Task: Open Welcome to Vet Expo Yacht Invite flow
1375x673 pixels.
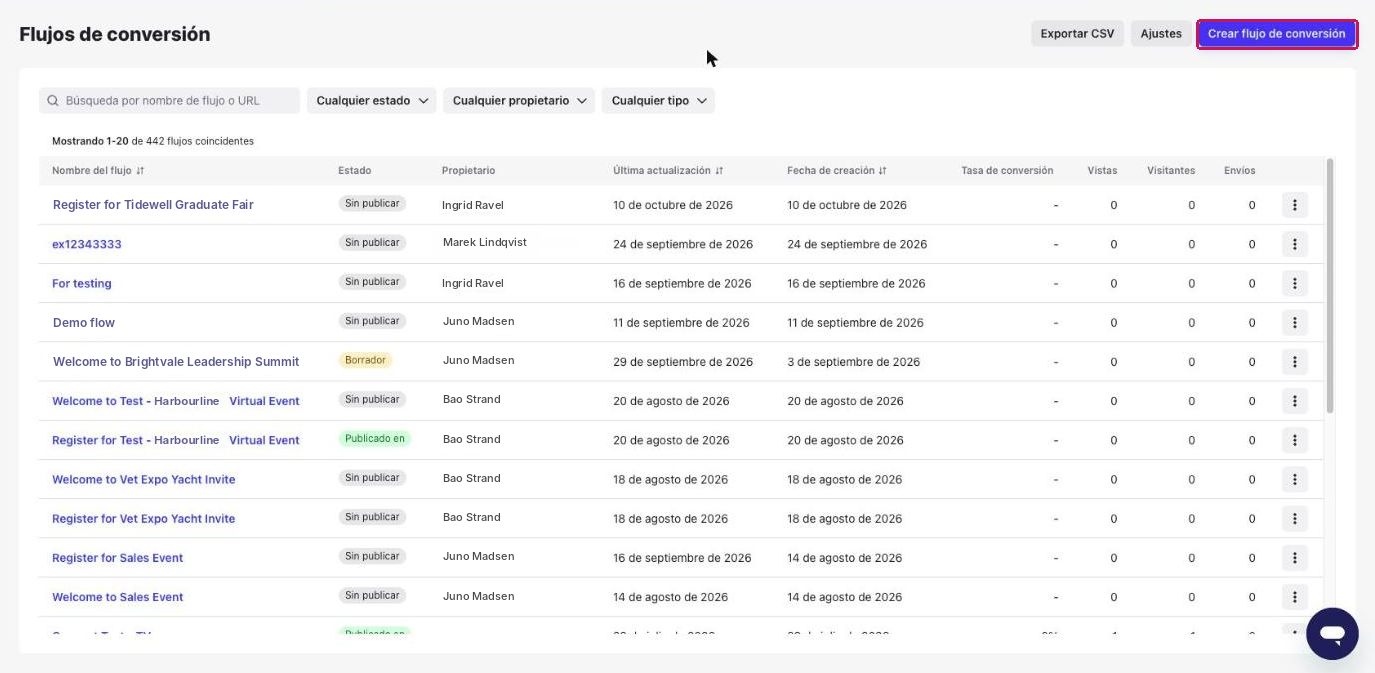Action: 144,479
